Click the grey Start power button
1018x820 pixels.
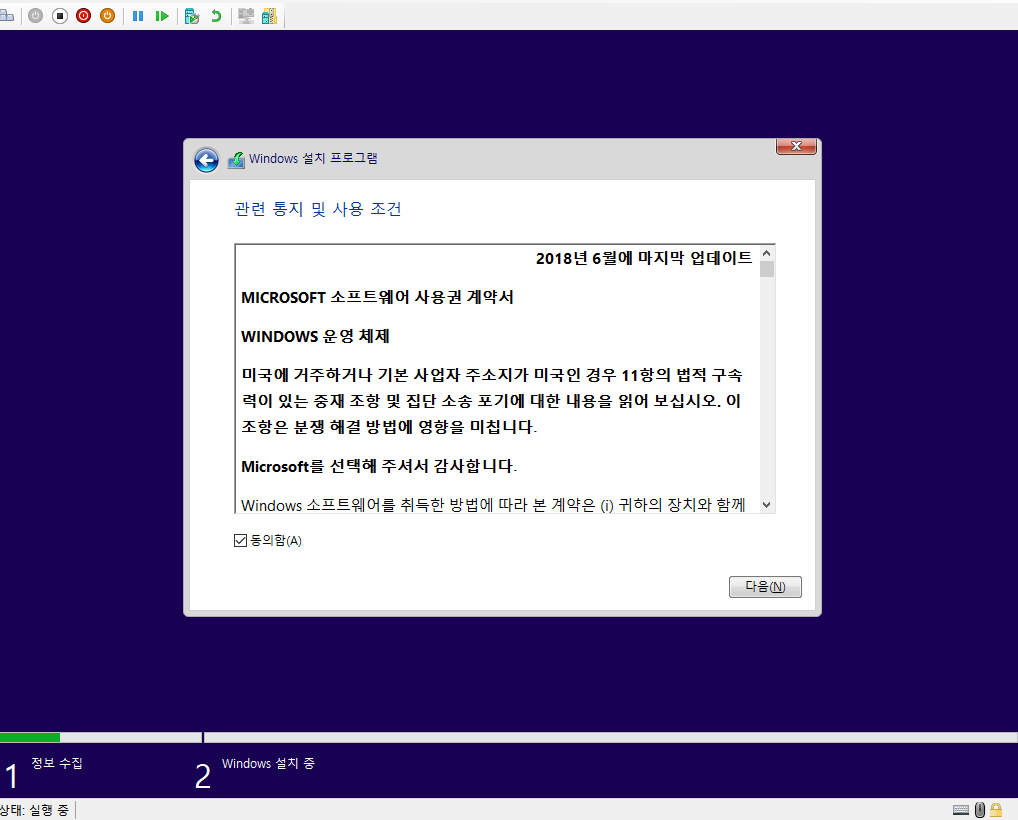click(36, 16)
